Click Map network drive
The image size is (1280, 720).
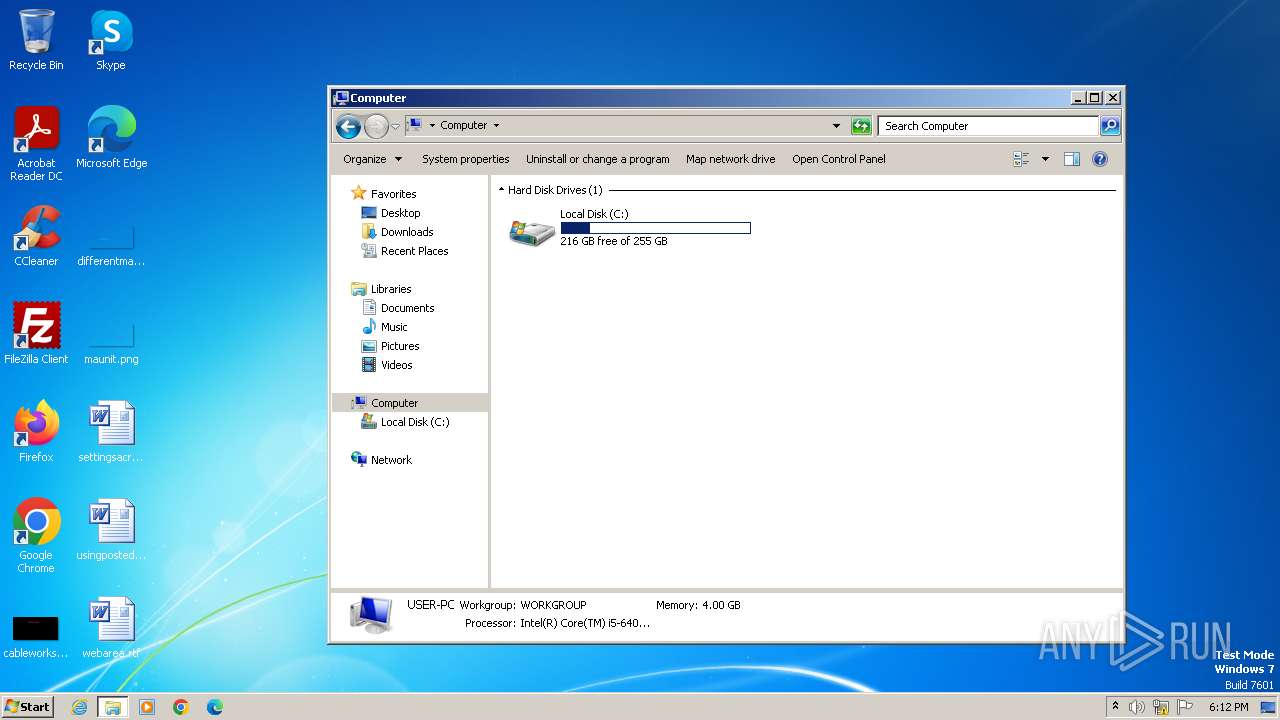coord(730,159)
